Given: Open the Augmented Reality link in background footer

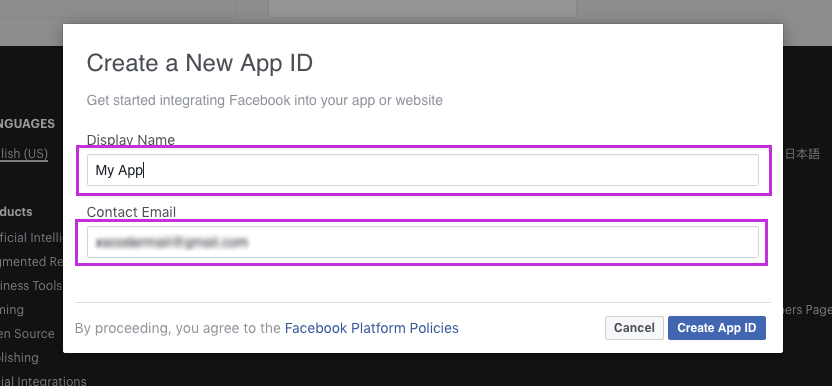Looking at the screenshot, I should pos(31,262).
